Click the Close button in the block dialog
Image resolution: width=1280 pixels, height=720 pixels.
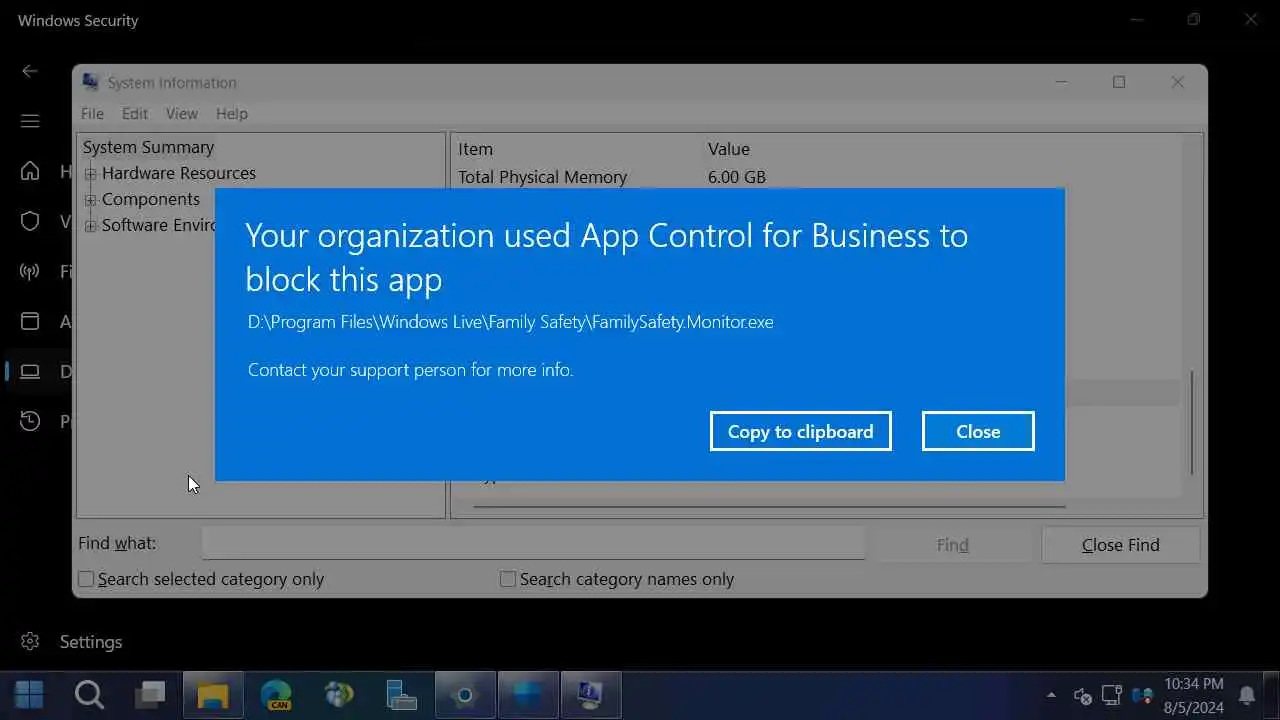tap(978, 431)
